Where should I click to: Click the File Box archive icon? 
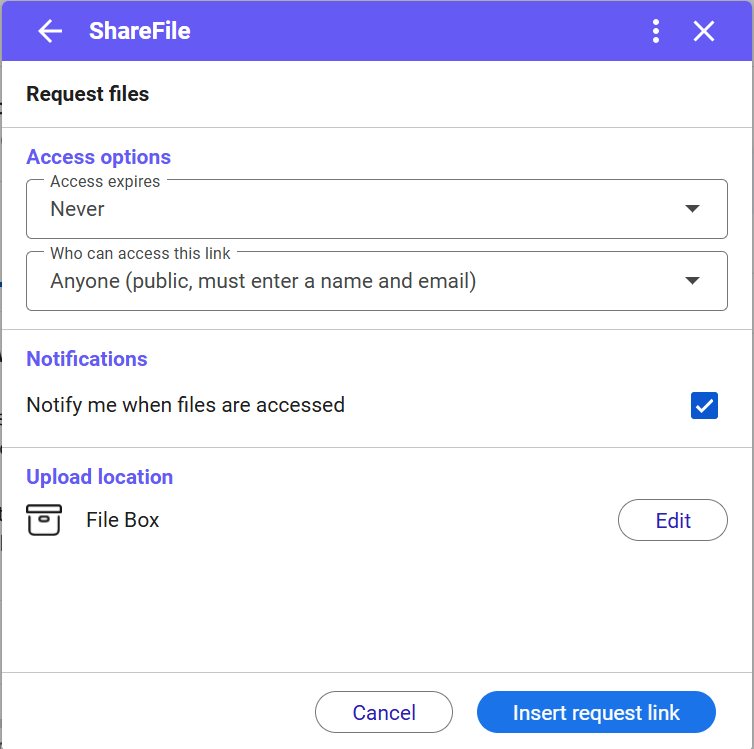pos(44,520)
